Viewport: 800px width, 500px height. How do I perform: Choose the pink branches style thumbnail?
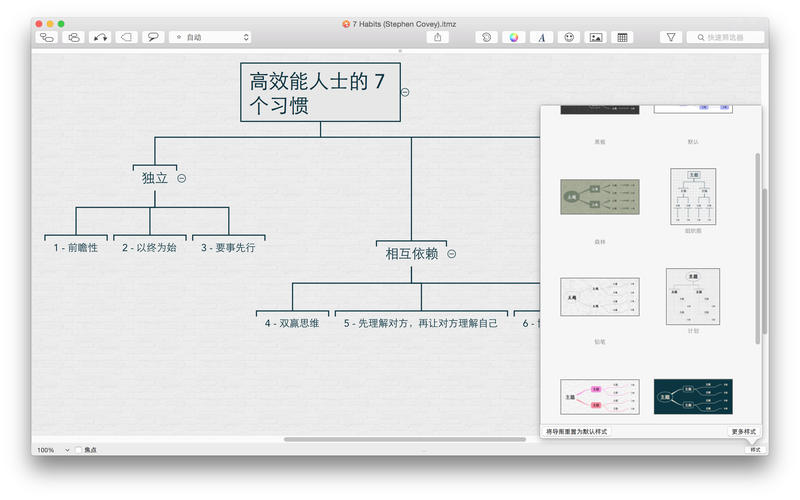600,397
